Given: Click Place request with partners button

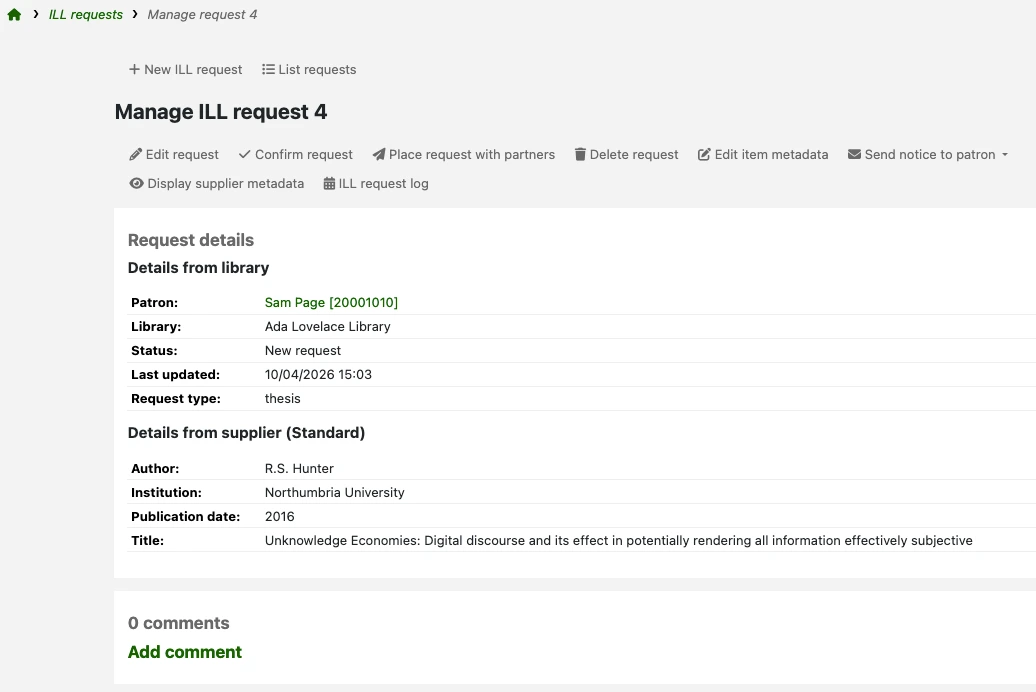Looking at the screenshot, I should tap(464, 155).
